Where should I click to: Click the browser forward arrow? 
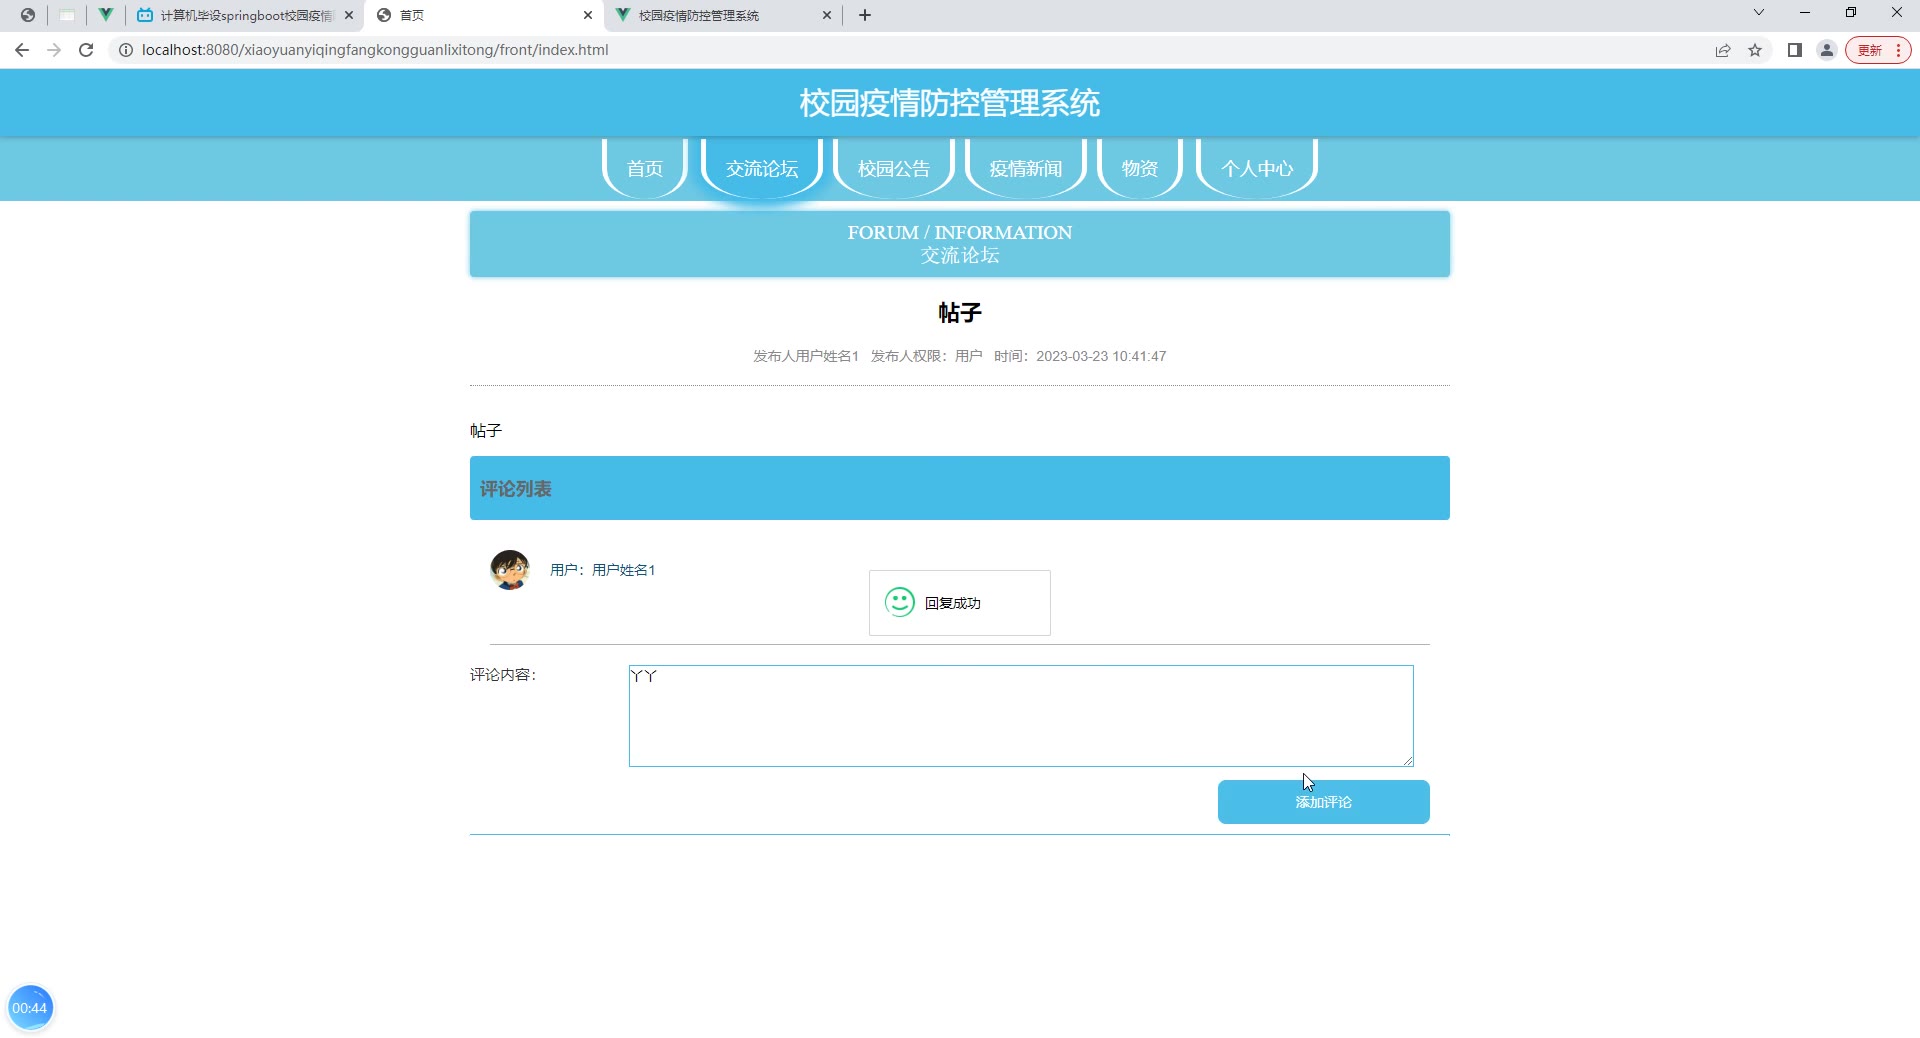[x=54, y=50]
